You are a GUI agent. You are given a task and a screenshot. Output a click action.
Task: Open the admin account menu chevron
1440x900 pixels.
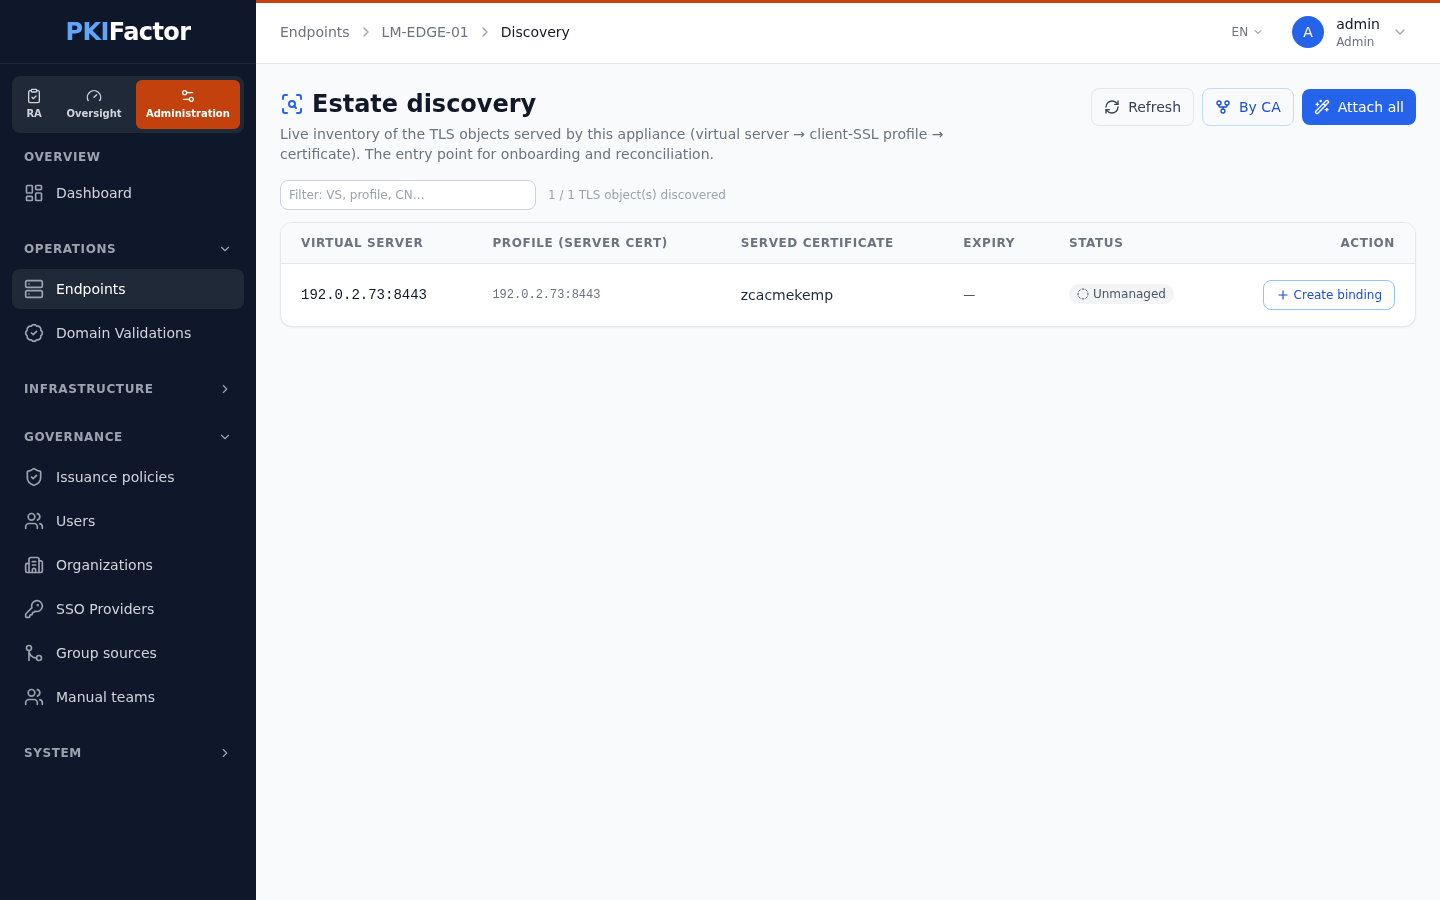point(1400,32)
